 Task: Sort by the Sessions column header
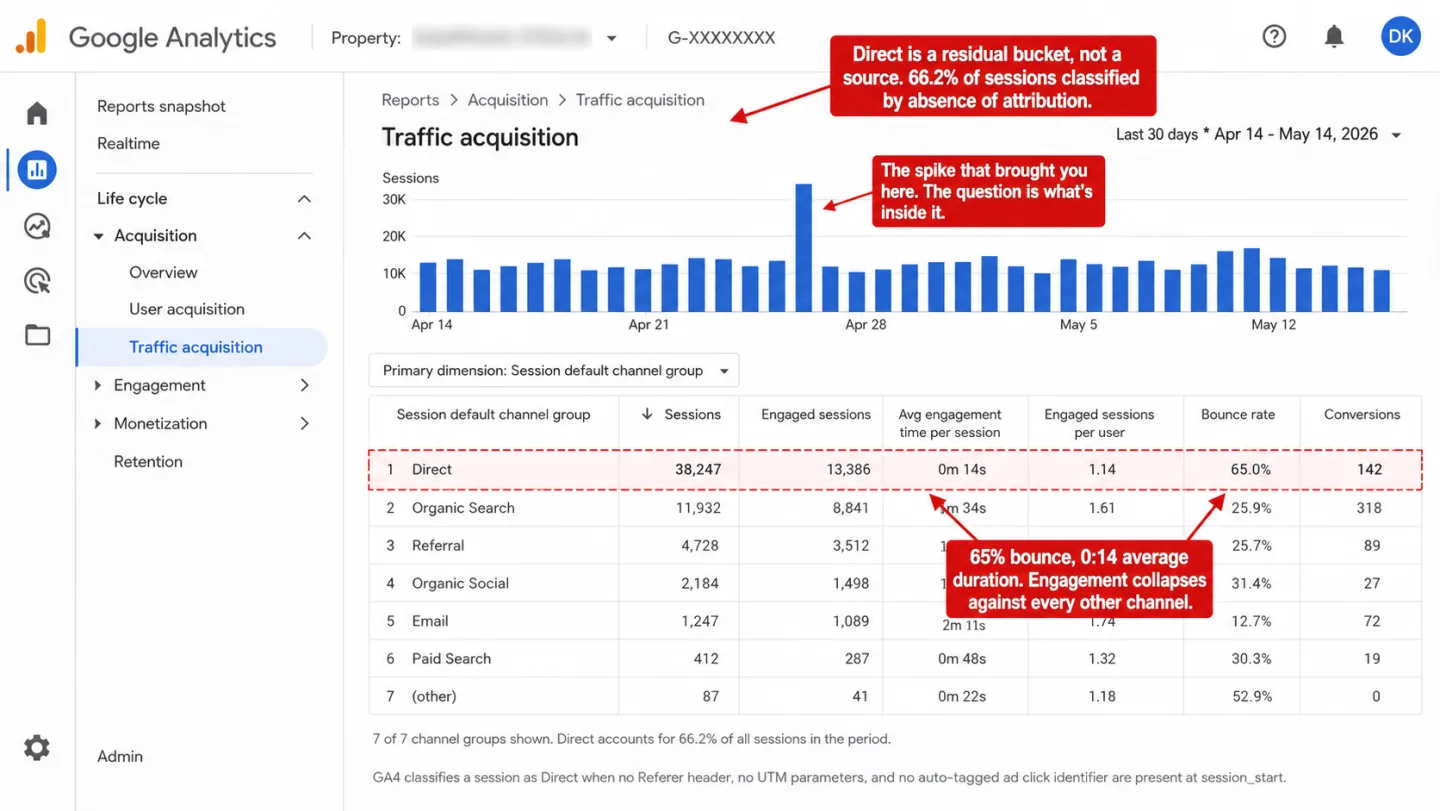click(692, 414)
